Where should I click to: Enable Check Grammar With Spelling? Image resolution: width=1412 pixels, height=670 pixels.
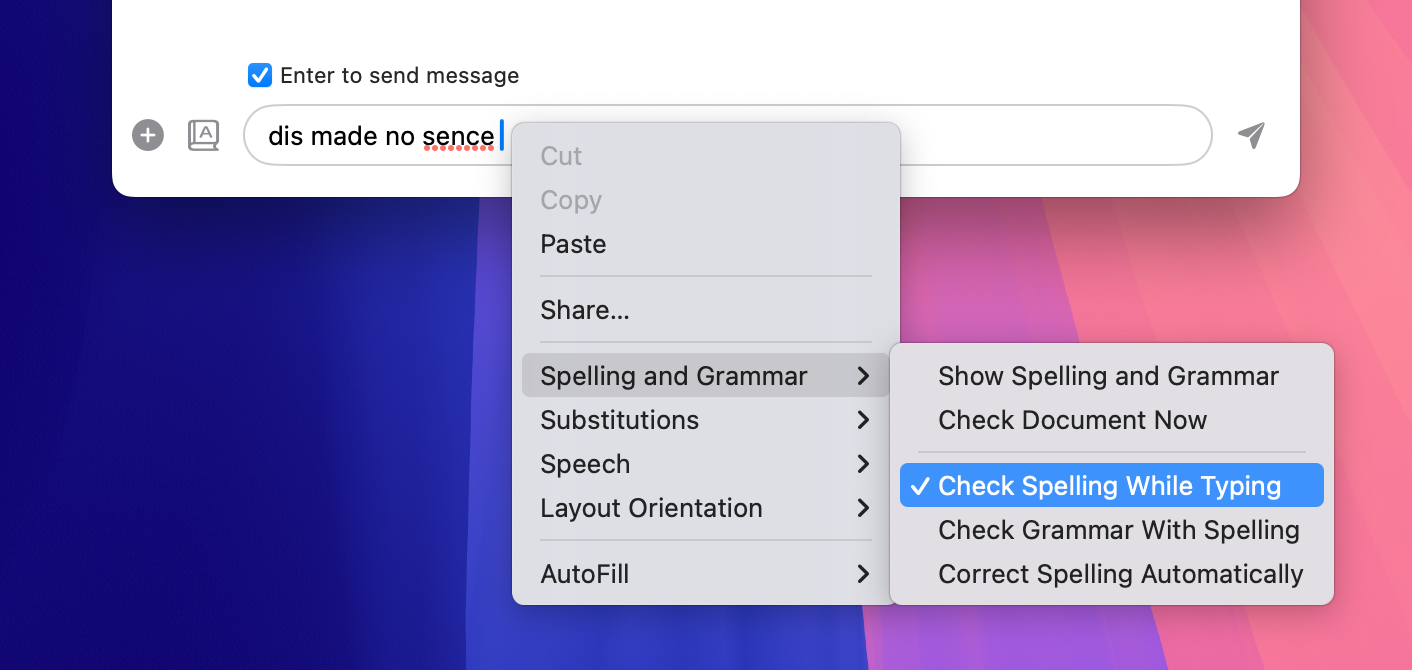click(x=1118, y=530)
